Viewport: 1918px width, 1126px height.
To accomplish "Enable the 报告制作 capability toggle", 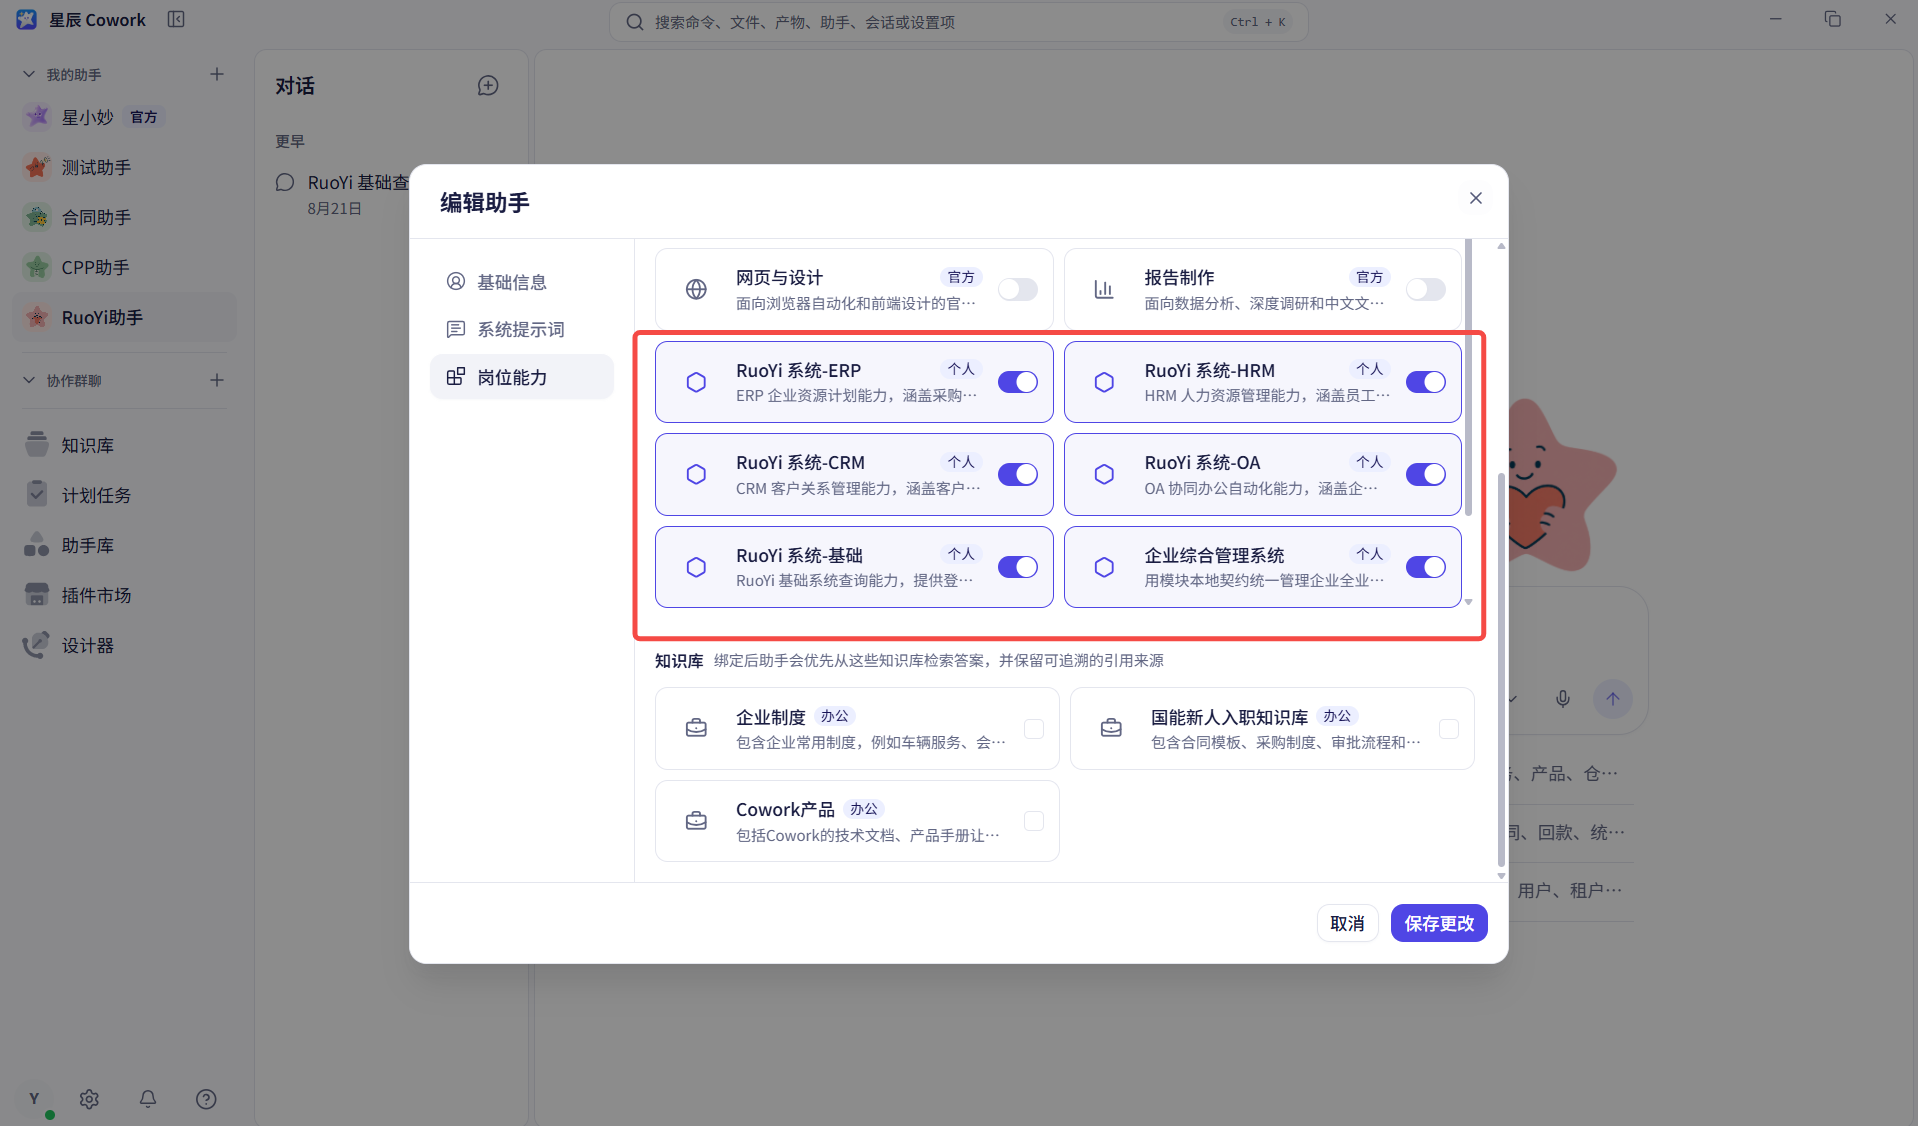I will (x=1426, y=290).
